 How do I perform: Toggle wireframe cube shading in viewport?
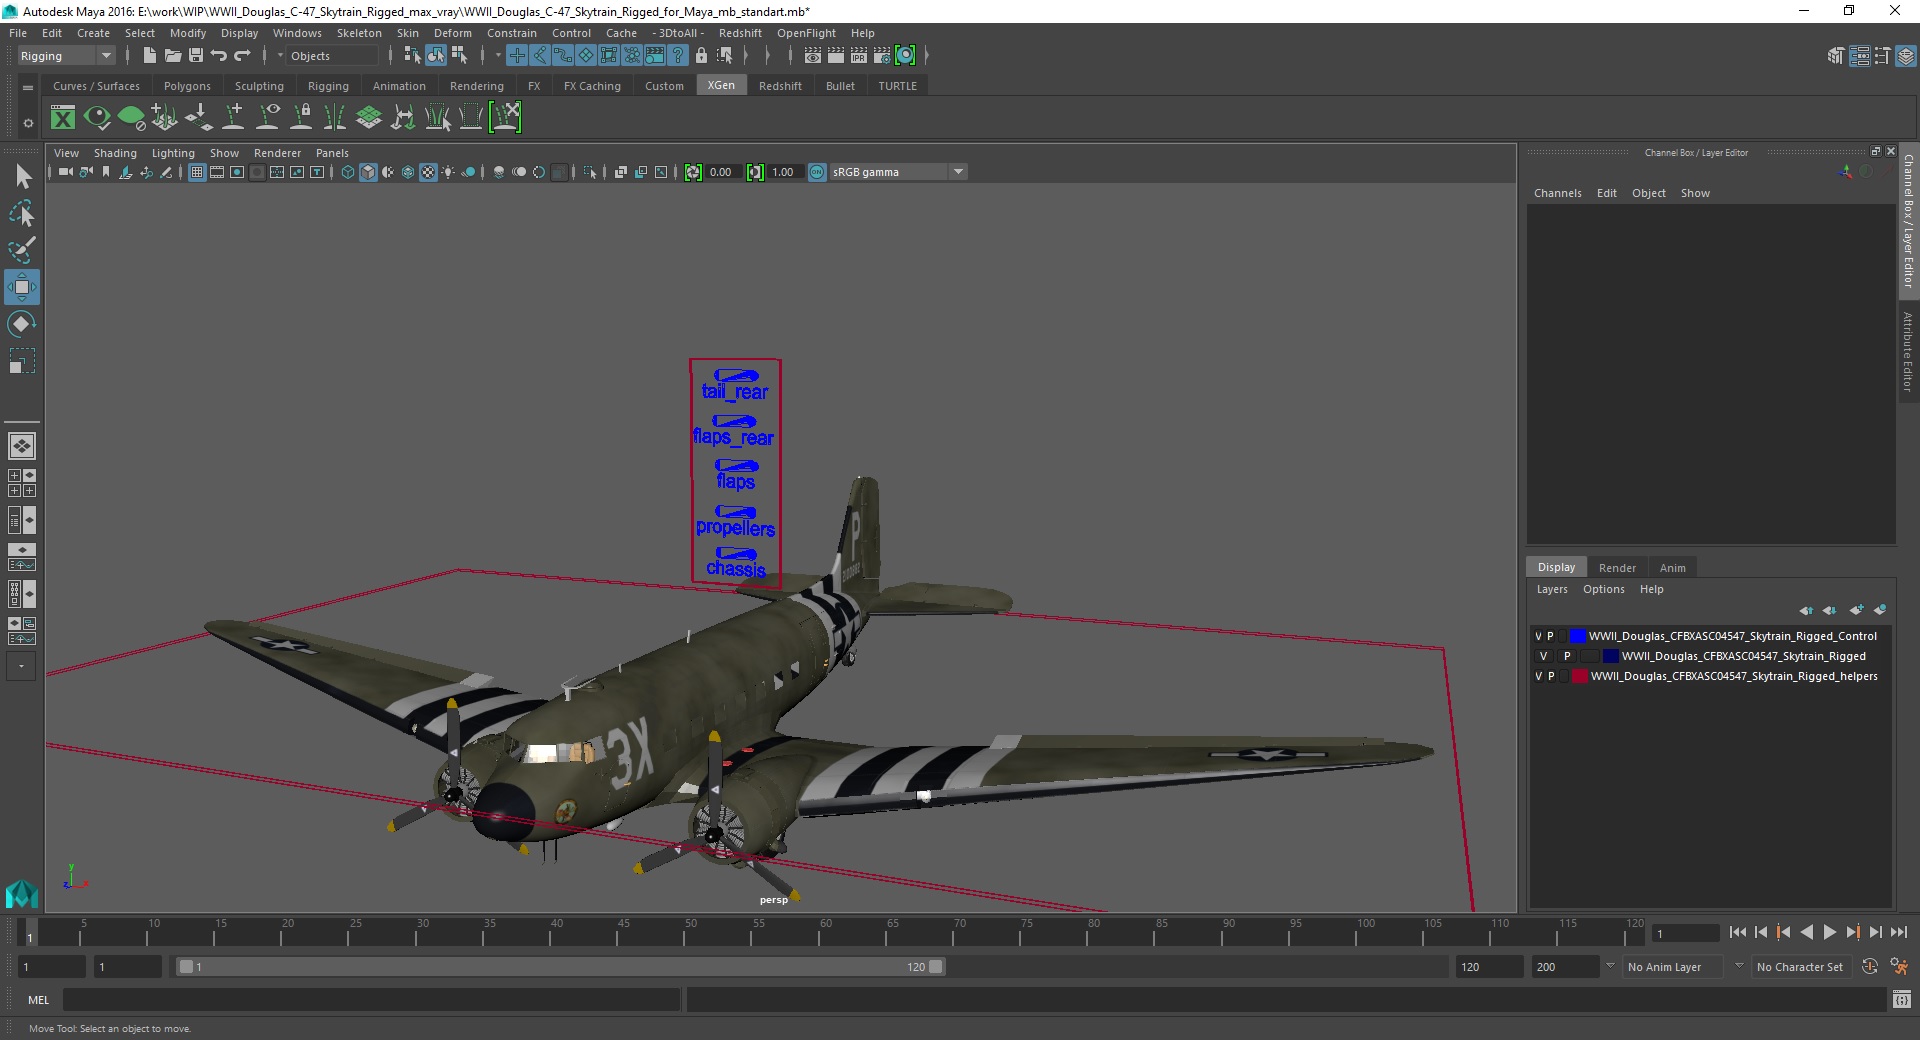point(348,172)
